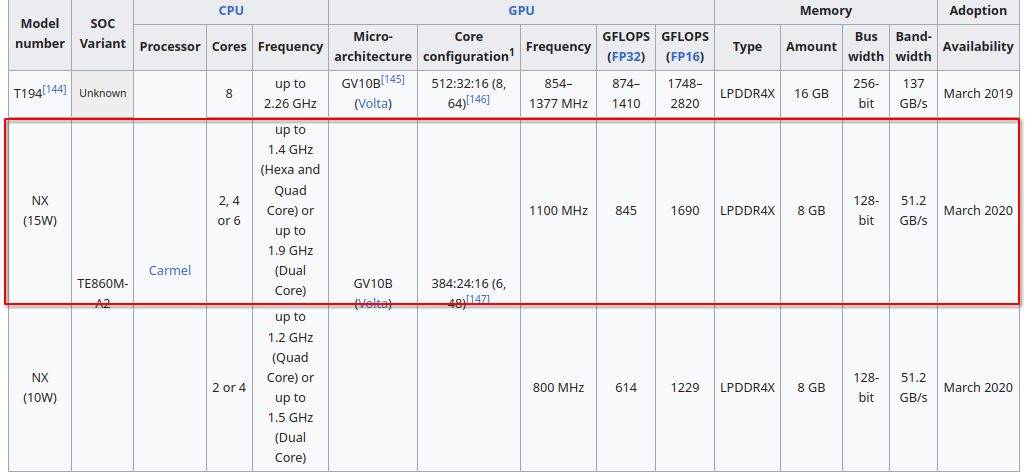The height and width of the screenshot is (473, 1025).
Task: Select the 'Bus width' column header
Action: [x=866, y=46]
